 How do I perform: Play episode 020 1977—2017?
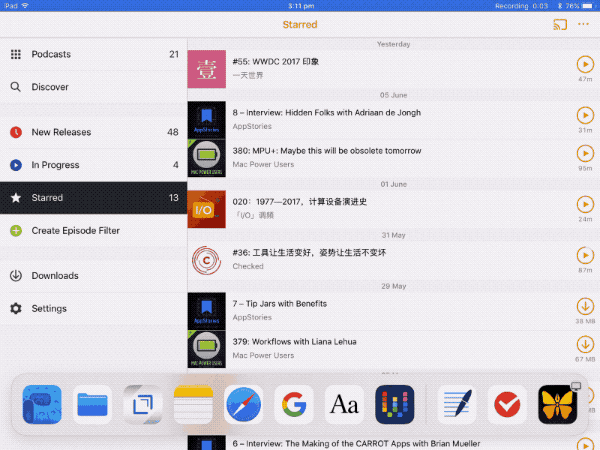tap(585, 204)
